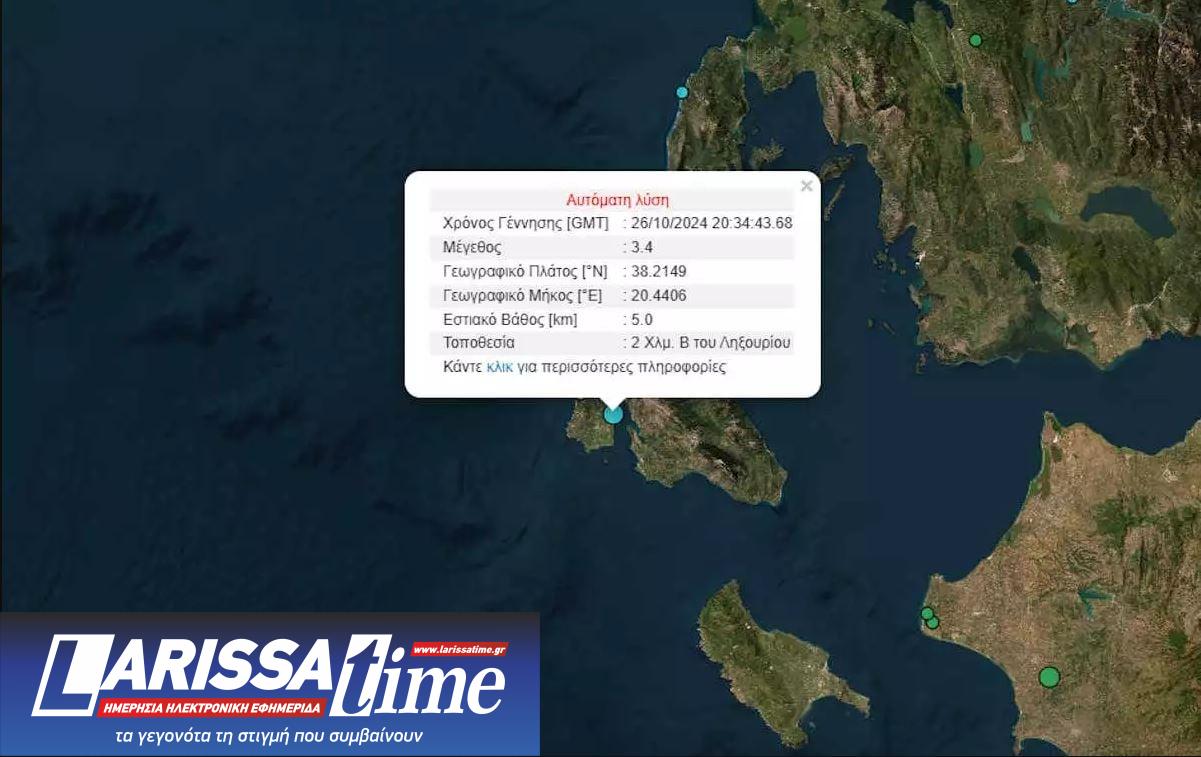The height and width of the screenshot is (757, 1201).
Task: Click the selected cyan marker below the popup
Action: (x=613, y=414)
